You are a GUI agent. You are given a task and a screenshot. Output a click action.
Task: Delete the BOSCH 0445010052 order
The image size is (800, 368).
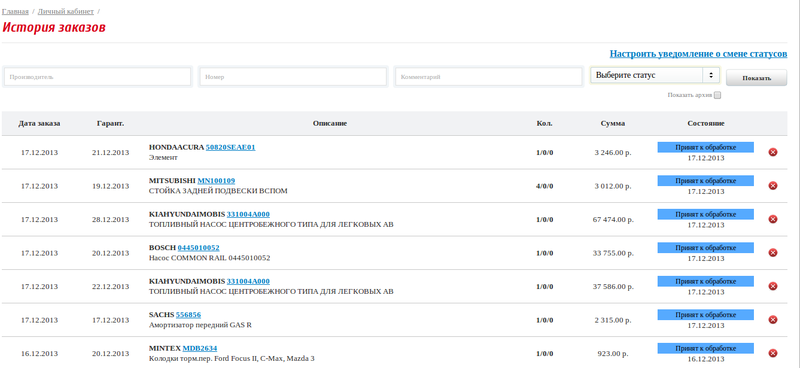tap(772, 253)
